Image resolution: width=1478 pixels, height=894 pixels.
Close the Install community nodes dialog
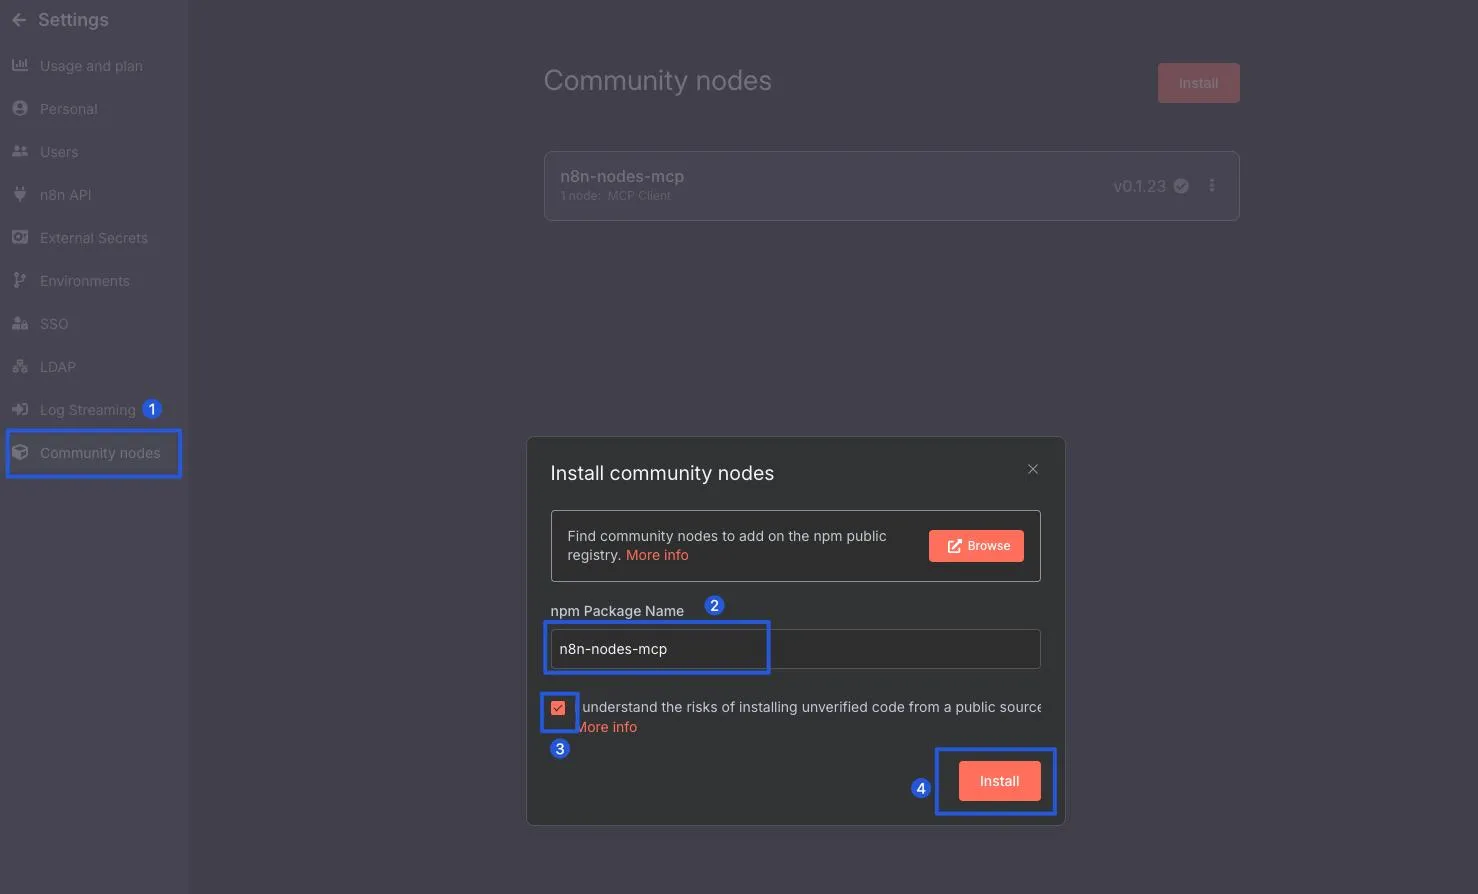pyautogui.click(x=1033, y=469)
